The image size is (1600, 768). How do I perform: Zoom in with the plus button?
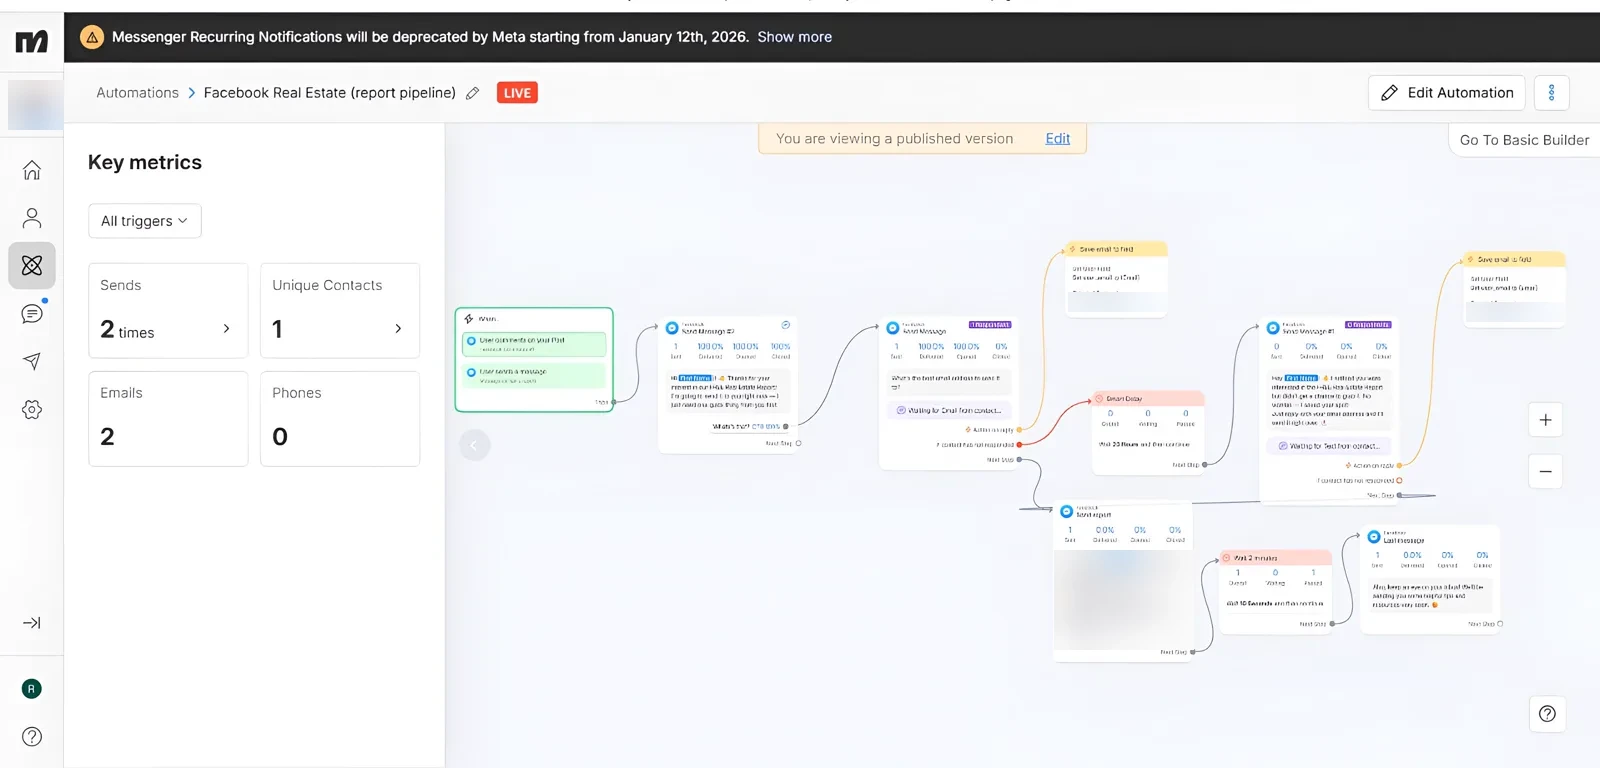(1545, 420)
